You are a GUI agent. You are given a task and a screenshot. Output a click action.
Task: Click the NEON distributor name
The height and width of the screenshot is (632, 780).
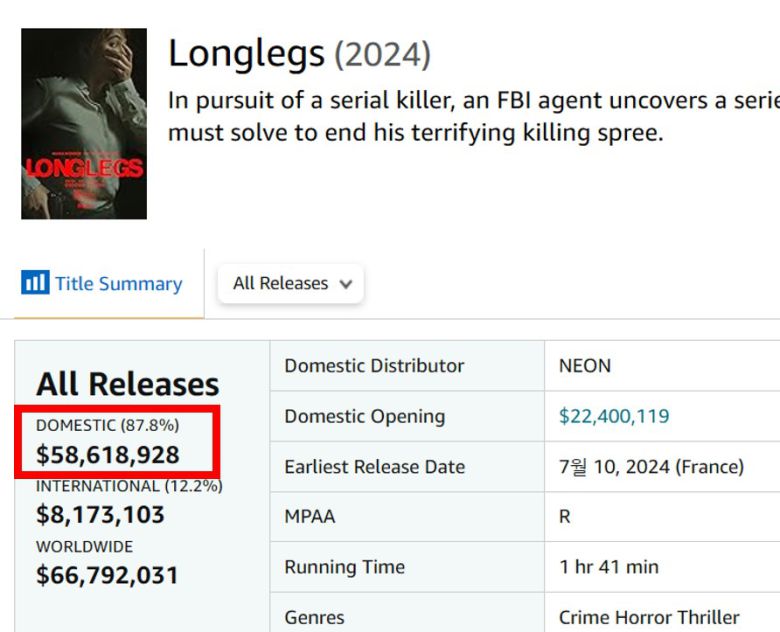585,366
